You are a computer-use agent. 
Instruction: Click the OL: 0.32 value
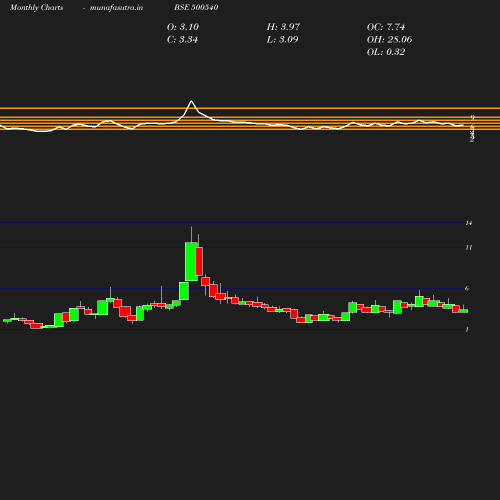[x=386, y=52]
